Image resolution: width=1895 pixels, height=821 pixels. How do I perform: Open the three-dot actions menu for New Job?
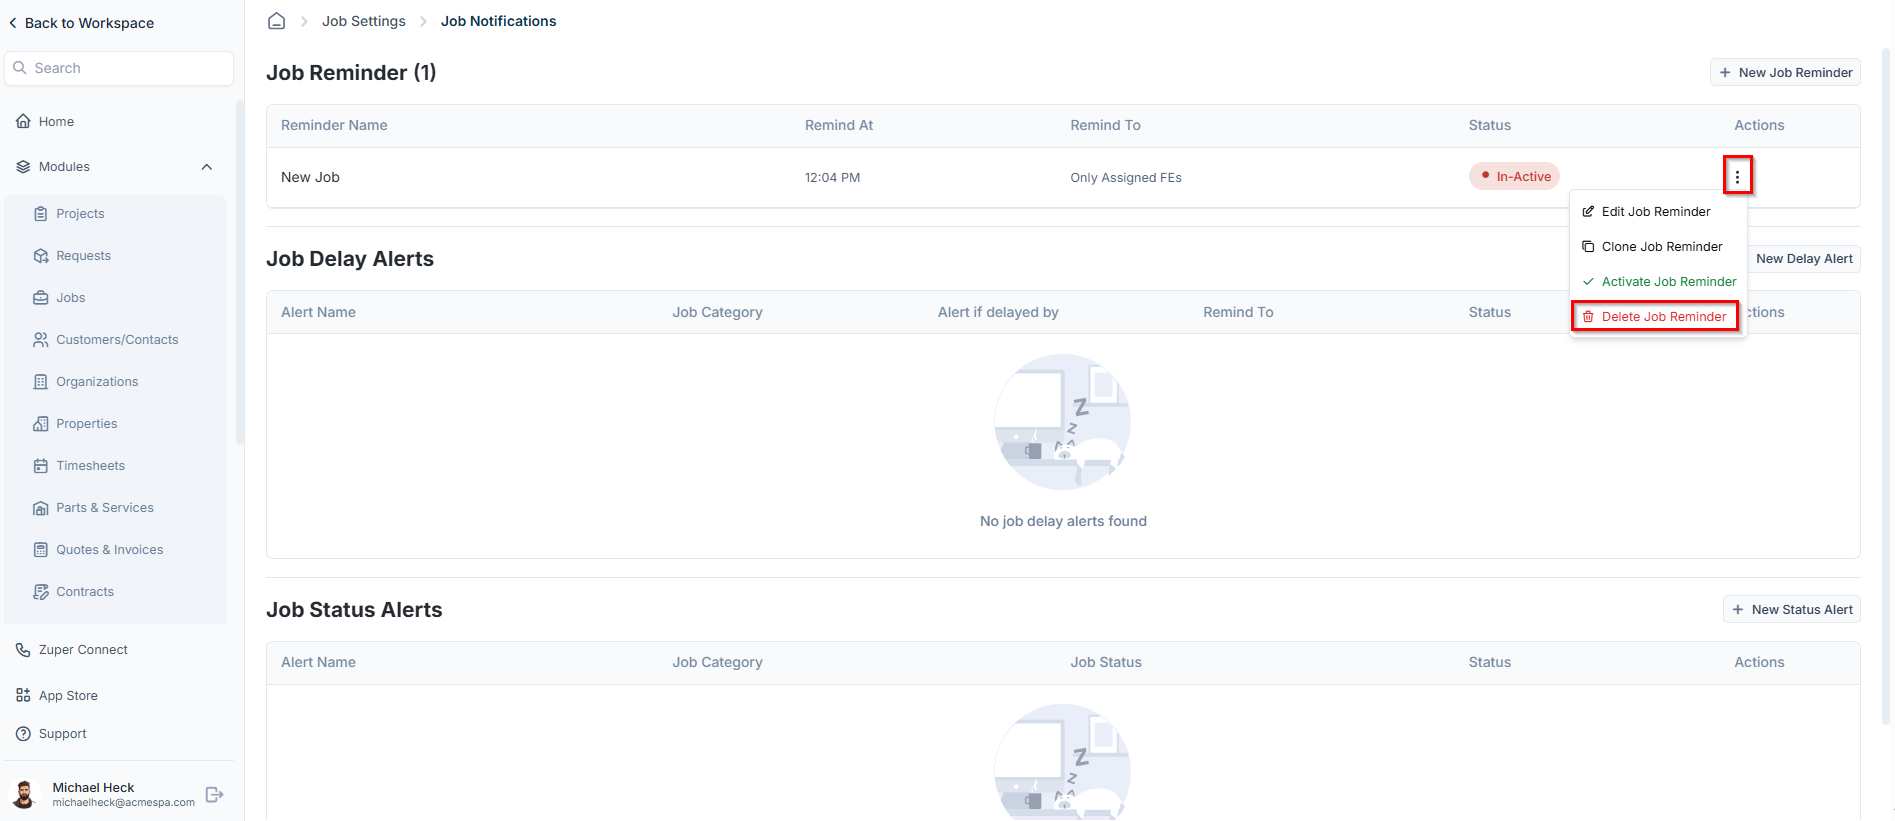(x=1737, y=177)
